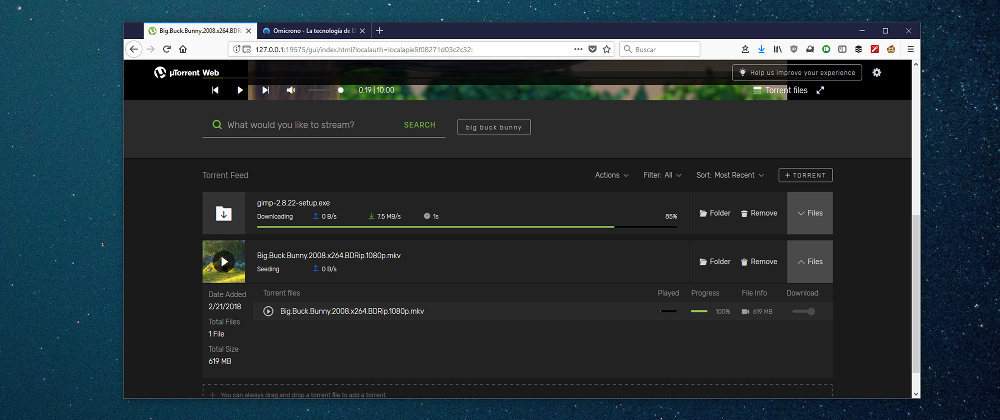Open folder for Big Buck Bunny torrent

pyautogui.click(x=714, y=262)
